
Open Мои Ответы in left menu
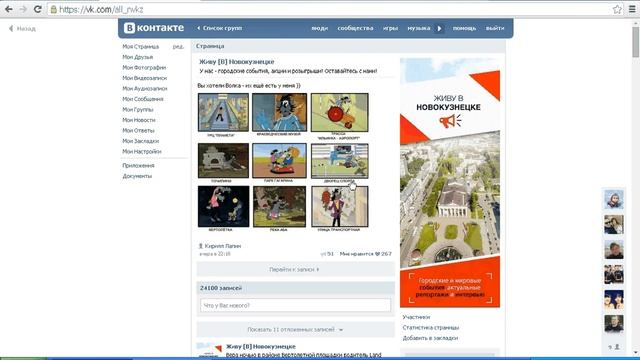pos(138,131)
